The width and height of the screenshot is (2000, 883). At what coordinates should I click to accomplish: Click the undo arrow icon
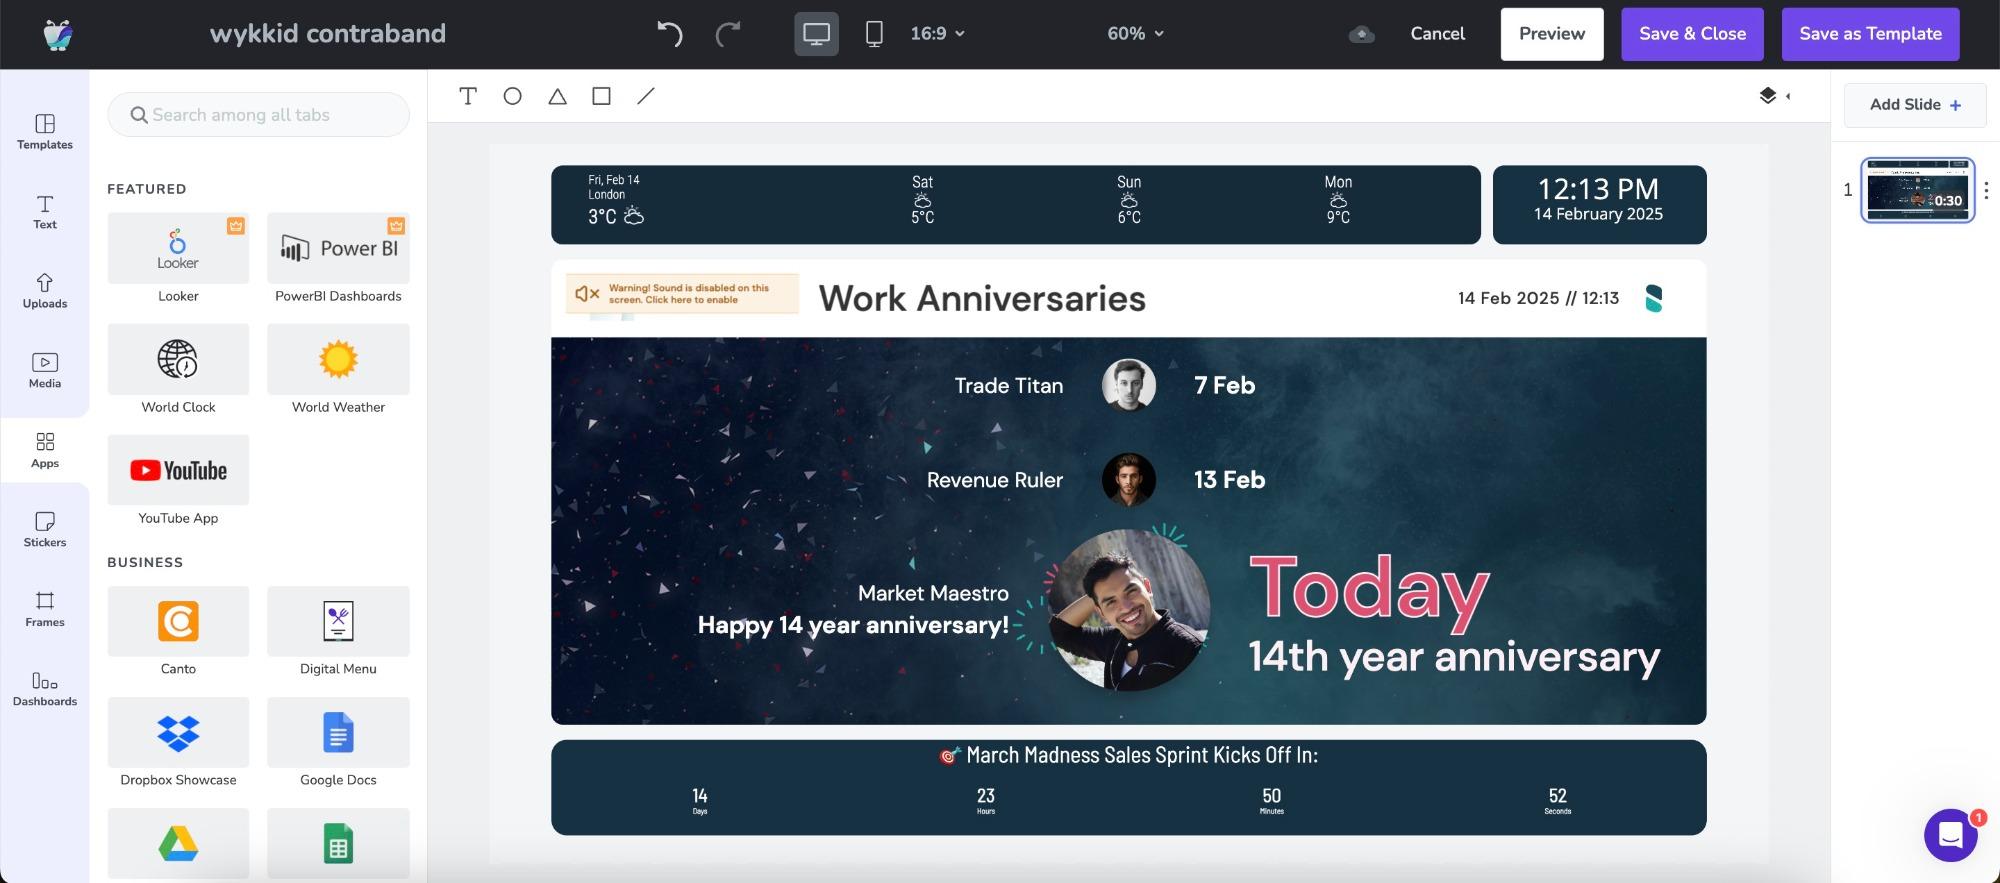click(x=669, y=34)
